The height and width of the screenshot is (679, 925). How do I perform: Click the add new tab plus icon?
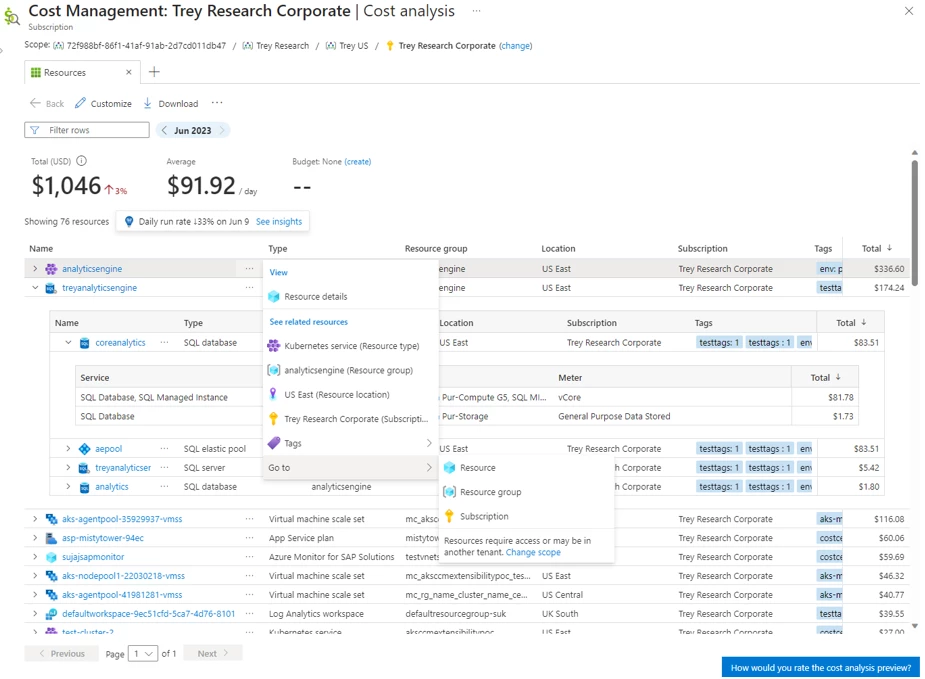point(154,72)
